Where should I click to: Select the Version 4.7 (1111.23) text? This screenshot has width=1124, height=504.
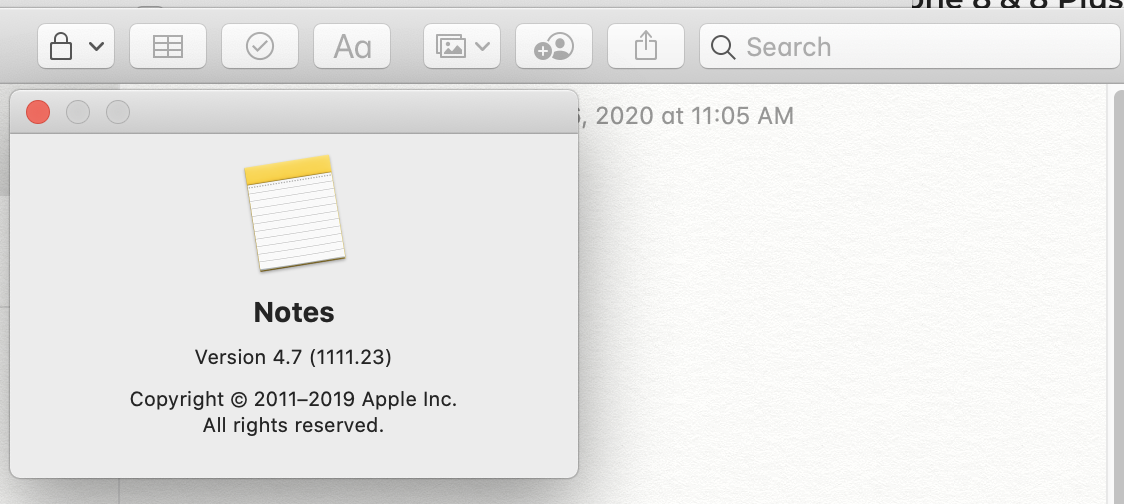pos(293,357)
